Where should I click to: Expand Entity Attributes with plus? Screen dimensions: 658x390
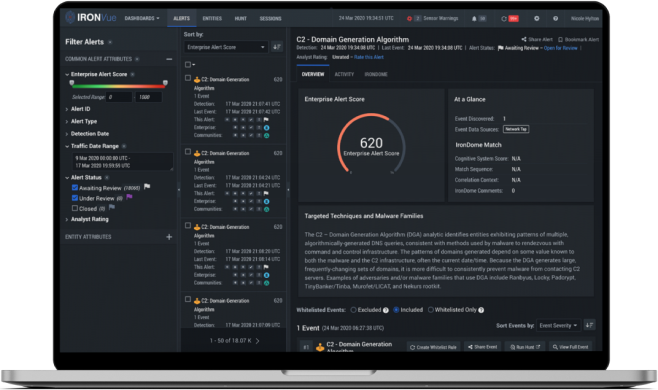[169, 237]
